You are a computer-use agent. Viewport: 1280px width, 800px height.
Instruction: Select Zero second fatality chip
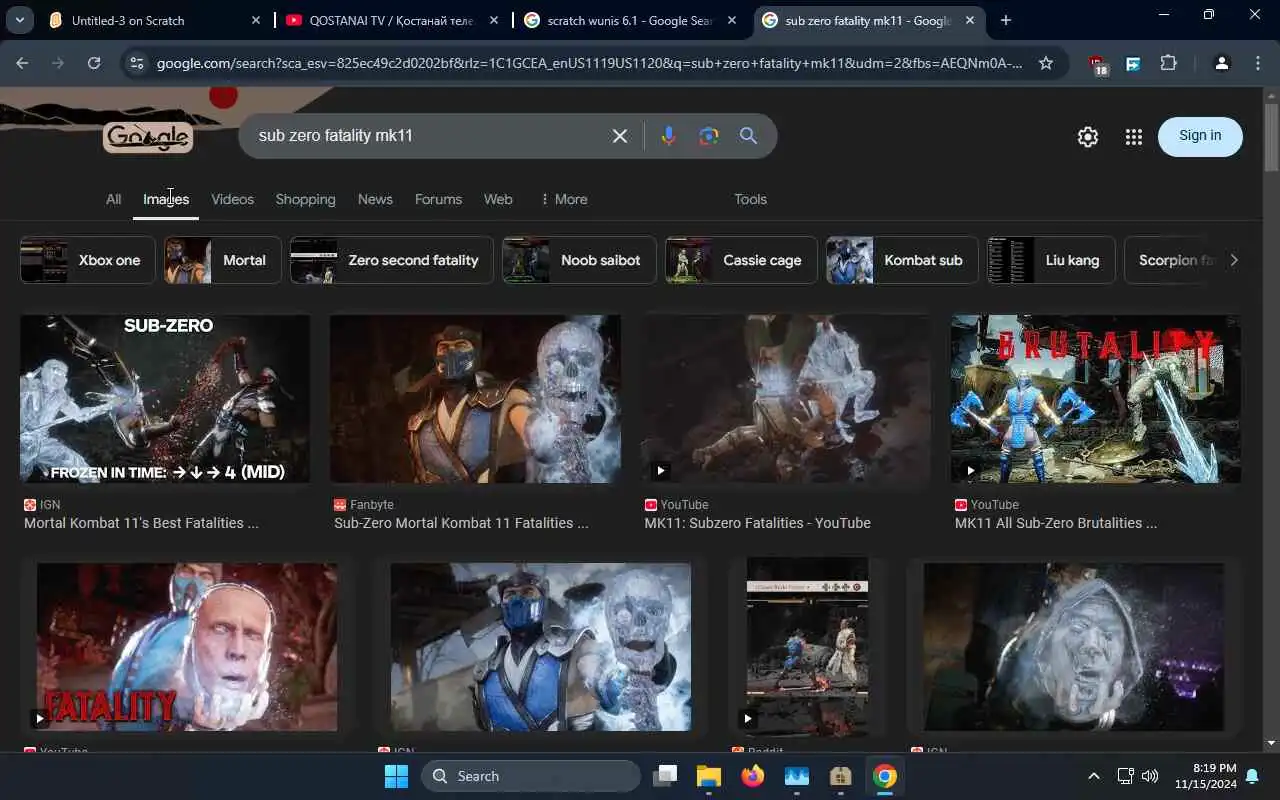[392, 260]
